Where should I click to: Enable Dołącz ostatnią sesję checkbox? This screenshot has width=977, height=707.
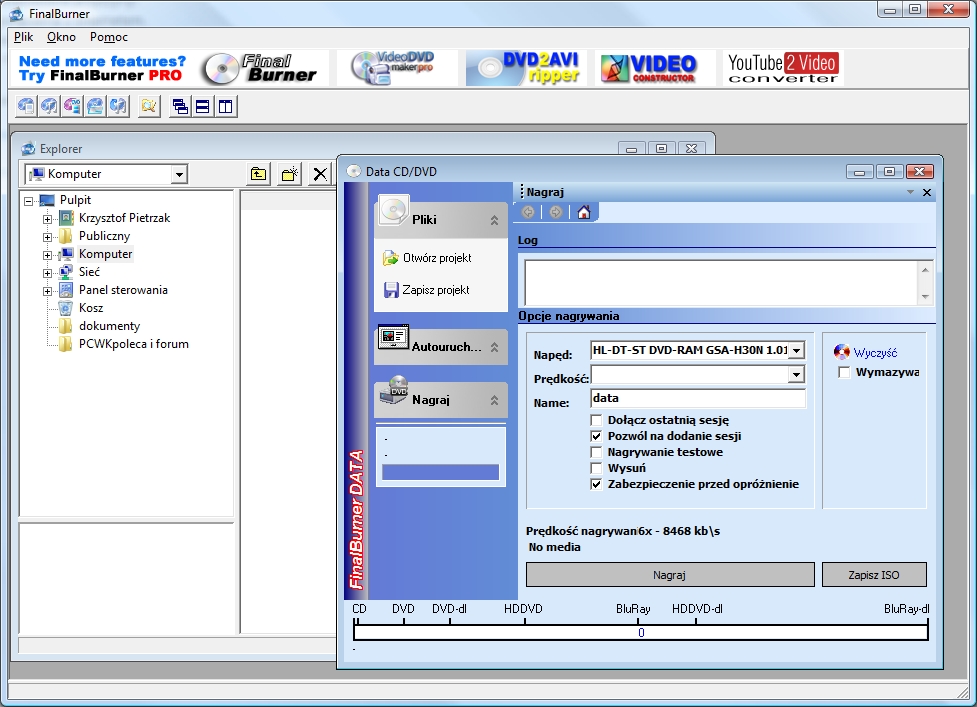coord(596,420)
